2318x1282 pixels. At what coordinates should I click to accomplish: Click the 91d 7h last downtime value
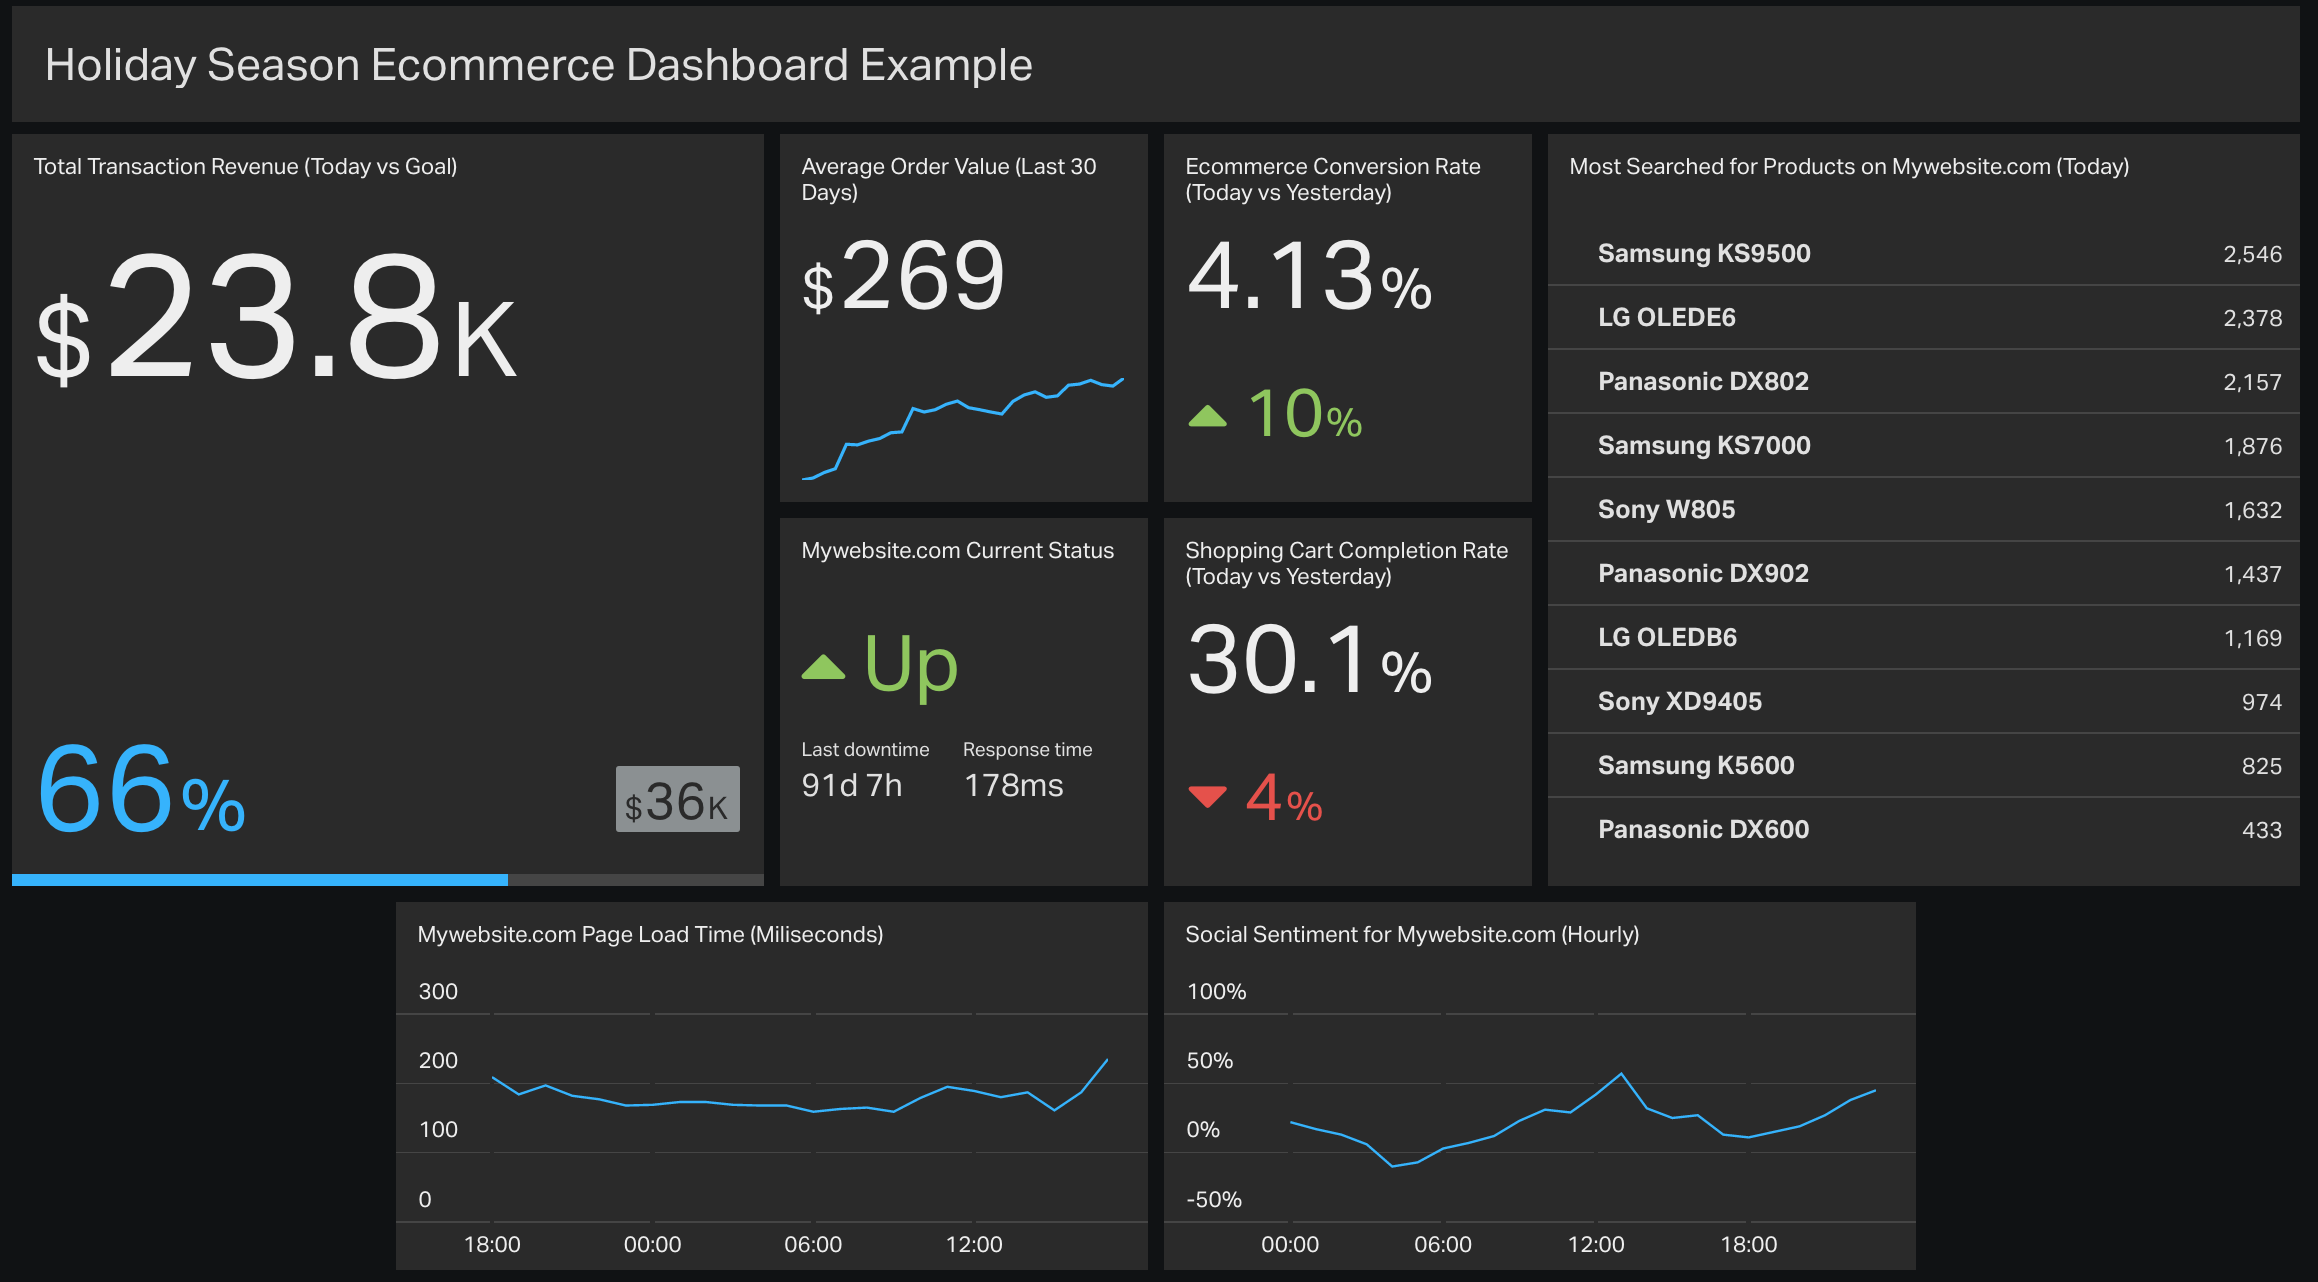(852, 786)
